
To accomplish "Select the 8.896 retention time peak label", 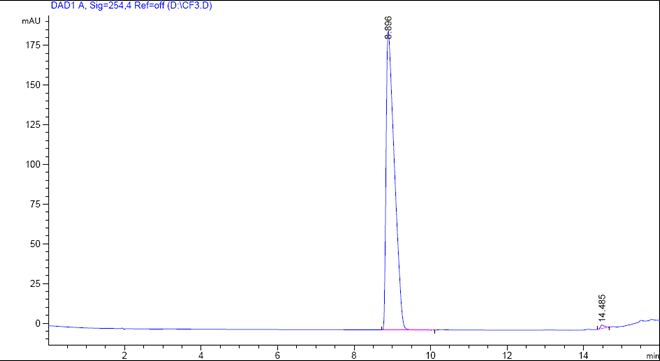I will click(x=389, y=27).
